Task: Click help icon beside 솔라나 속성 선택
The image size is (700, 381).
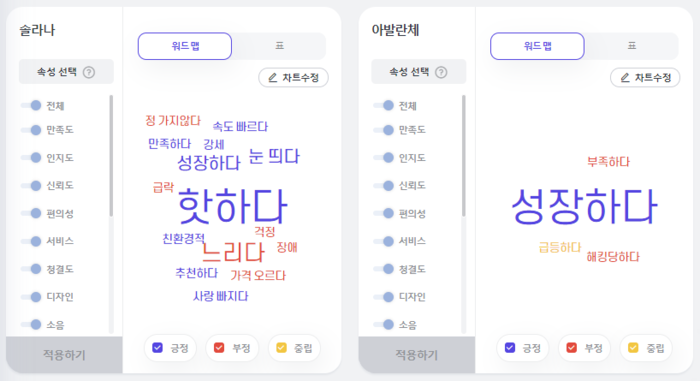Action: pos(89,72)
